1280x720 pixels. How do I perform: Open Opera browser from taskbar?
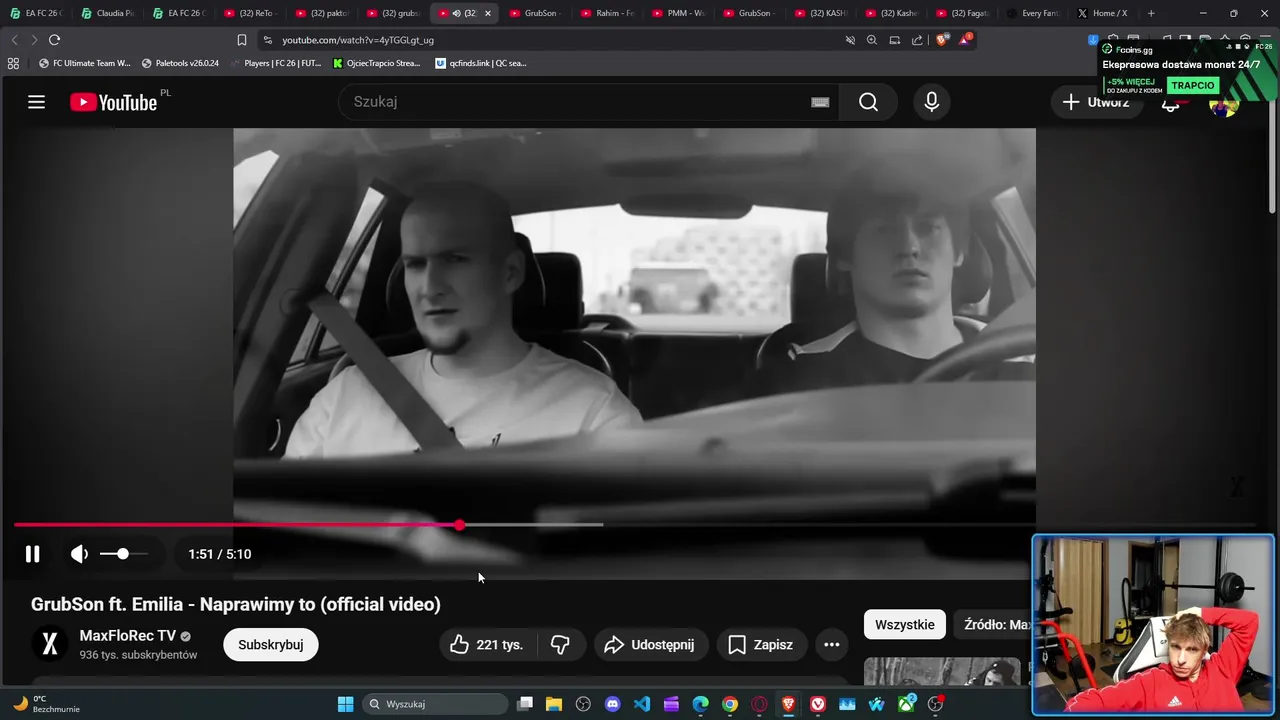pyautogui.click(x=760, y=704)
